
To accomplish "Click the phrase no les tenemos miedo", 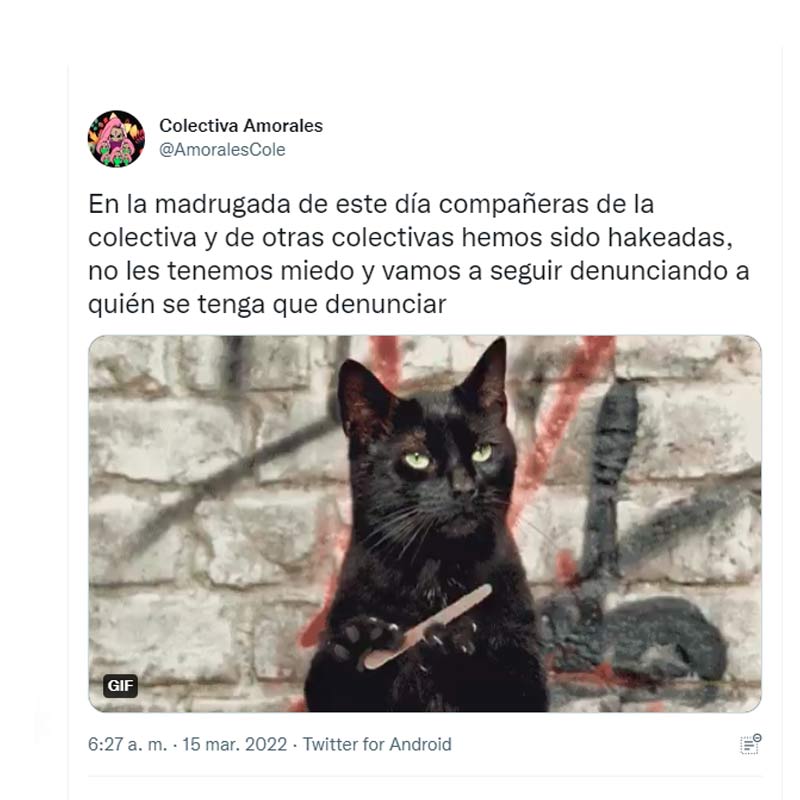I will pos(221,271).
